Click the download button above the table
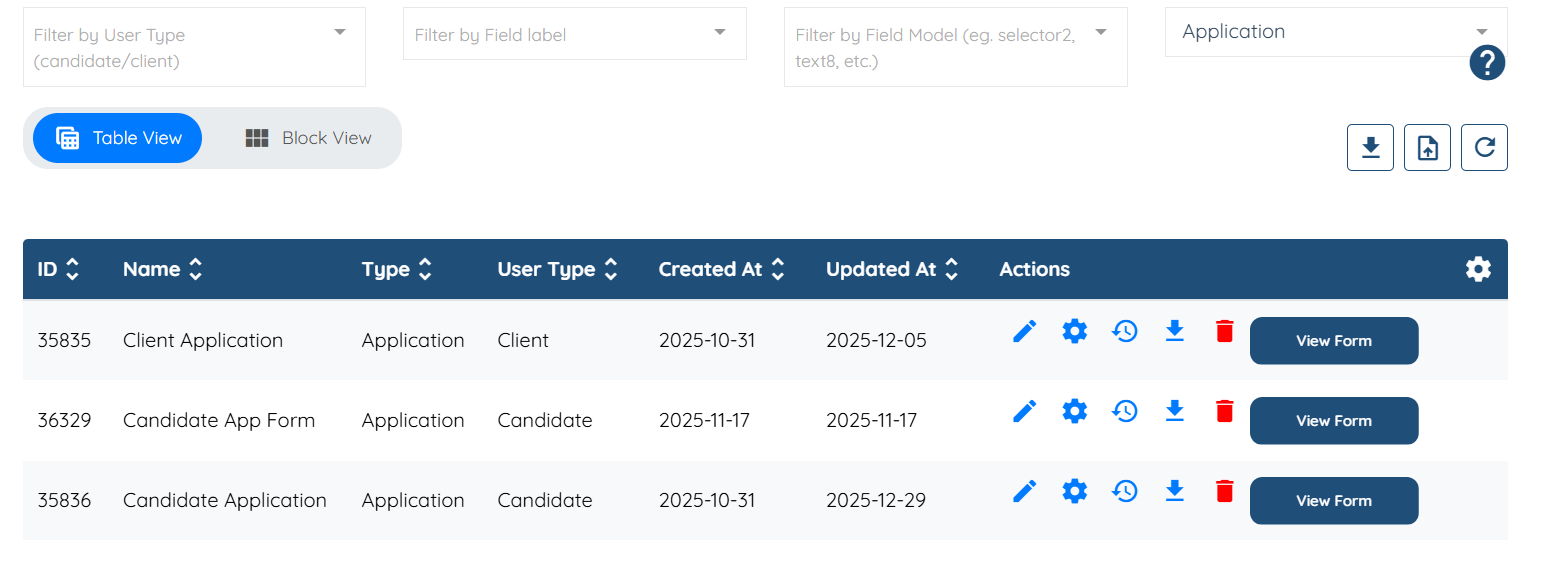The width and height of the screenshot is (1549, 562). tap(1370, 148)
